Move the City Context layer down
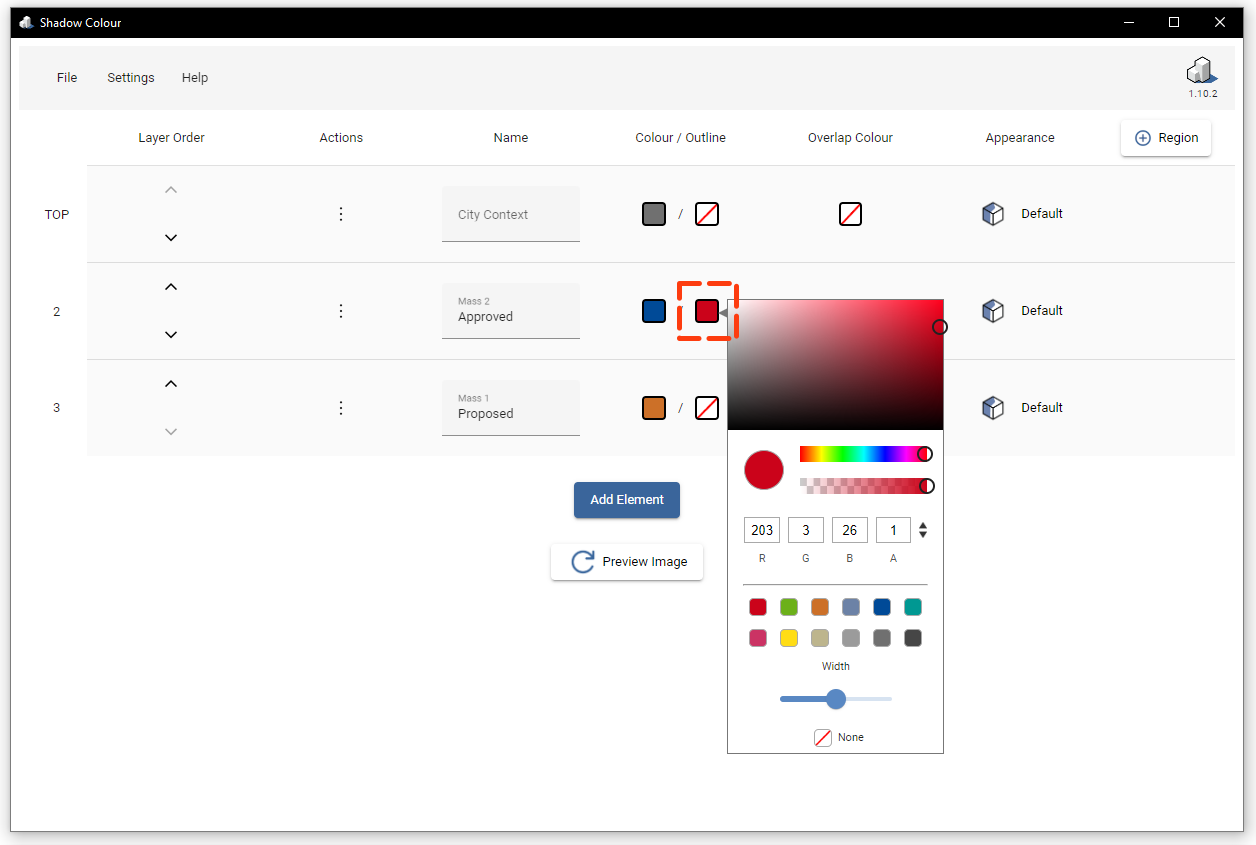The height and width of the screenshot is (845, 1256). [171, 237]
